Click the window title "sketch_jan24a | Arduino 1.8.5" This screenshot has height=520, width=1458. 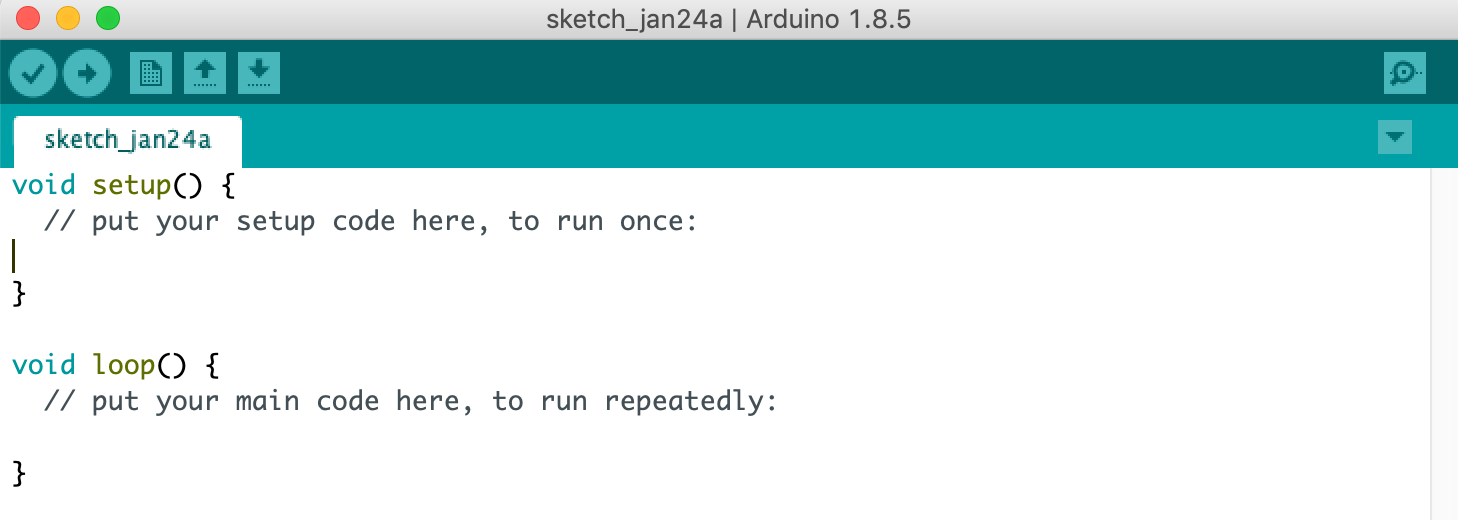click(x=728, y=19)
